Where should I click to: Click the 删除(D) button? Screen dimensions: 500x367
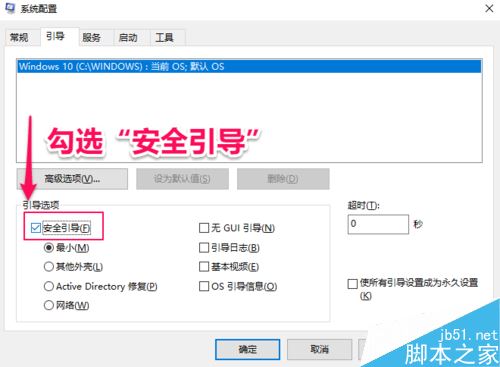click(283, 179)
